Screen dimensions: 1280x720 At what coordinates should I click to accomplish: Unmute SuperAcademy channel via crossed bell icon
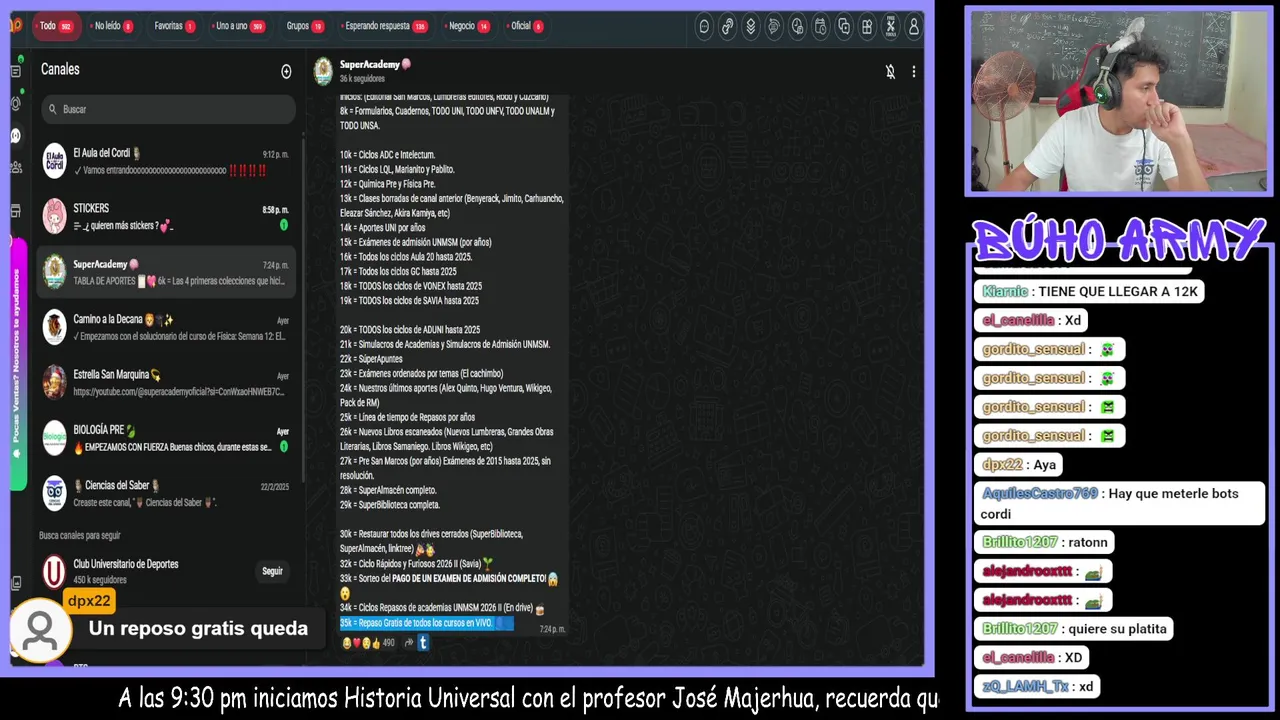coord(890,71)
